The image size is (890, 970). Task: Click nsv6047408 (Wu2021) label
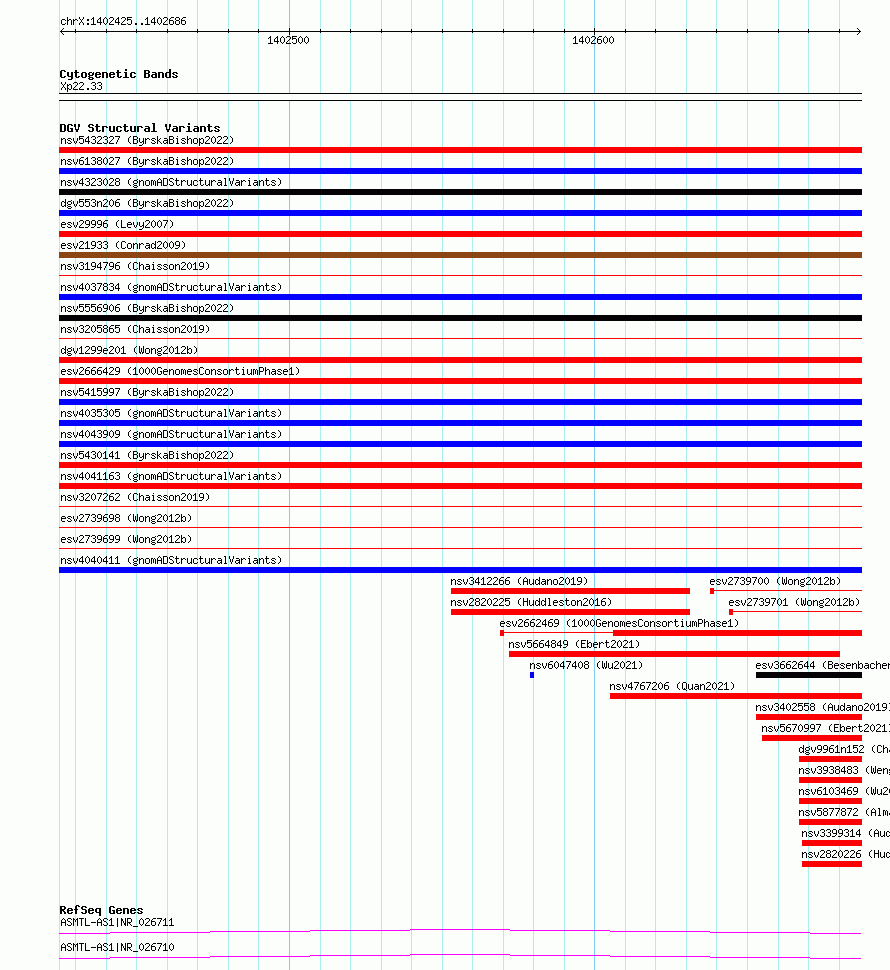586,666
